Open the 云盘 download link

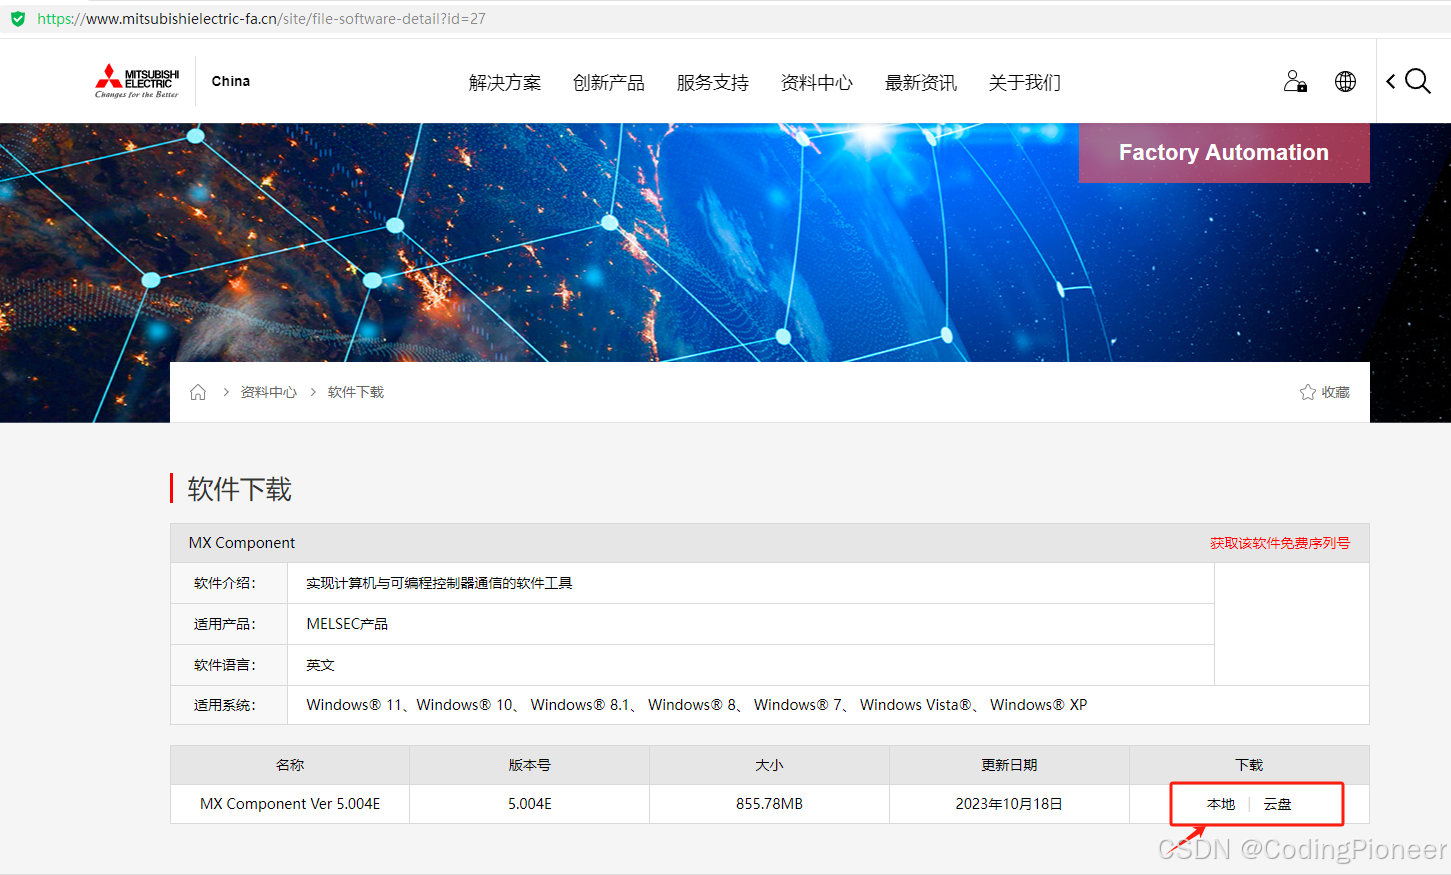[x=1278, y=803]
